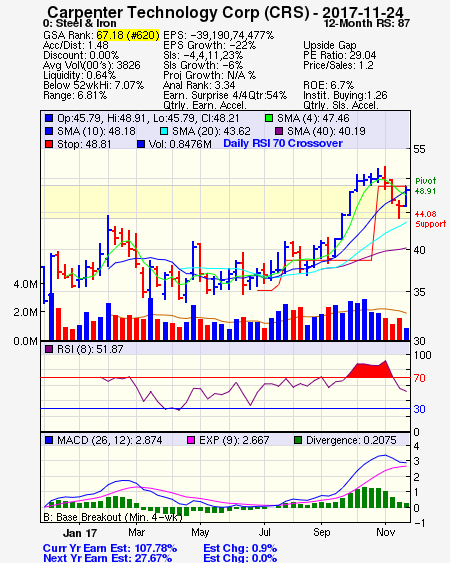
Task: Click the Divergence: 0.2075 reading
Action: pos(351,440)
